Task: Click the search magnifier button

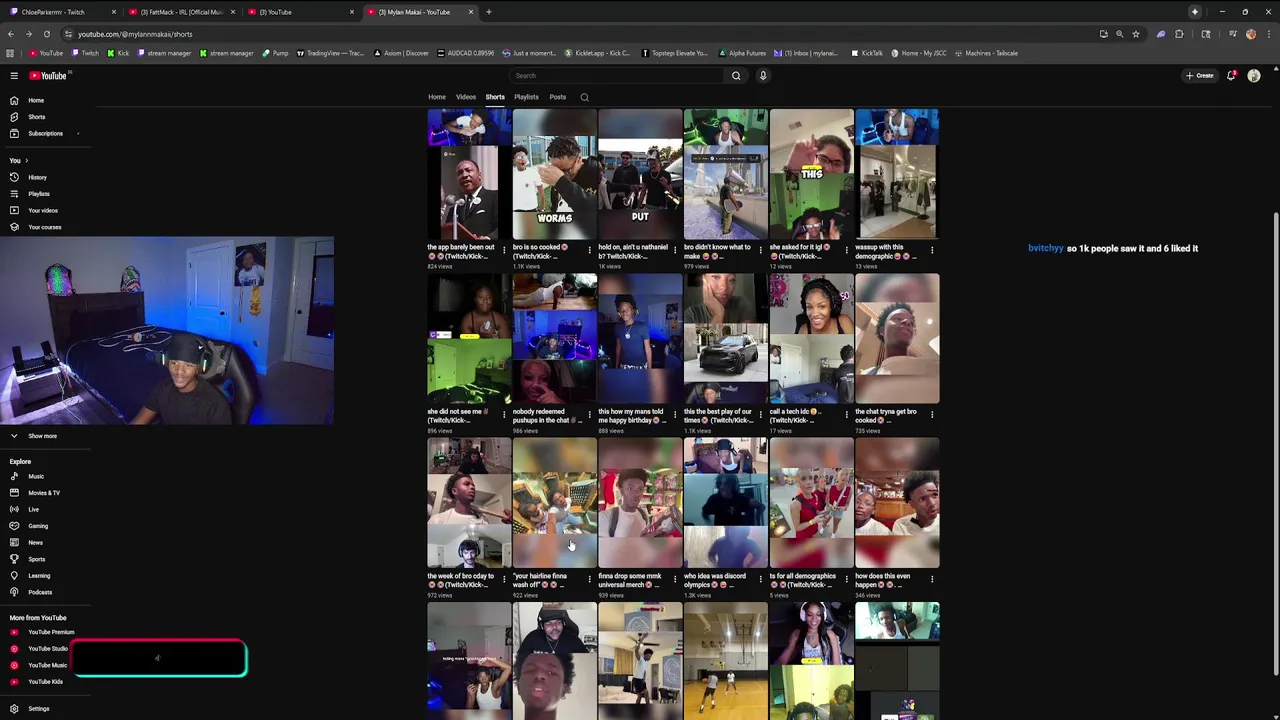Action: 736,76
